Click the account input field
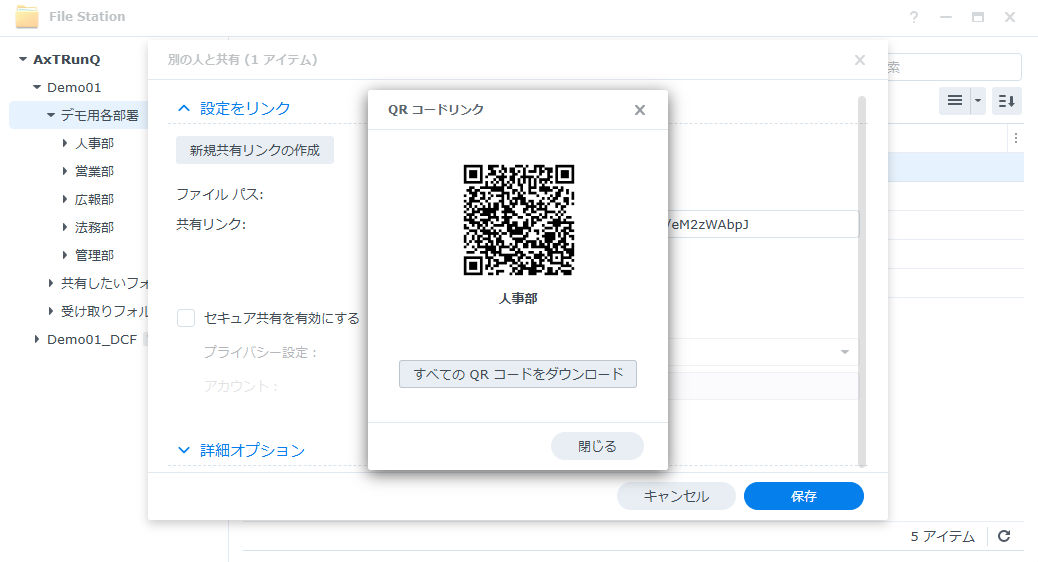Viewport: 1038px width, 562px height. tap(763, 386)
